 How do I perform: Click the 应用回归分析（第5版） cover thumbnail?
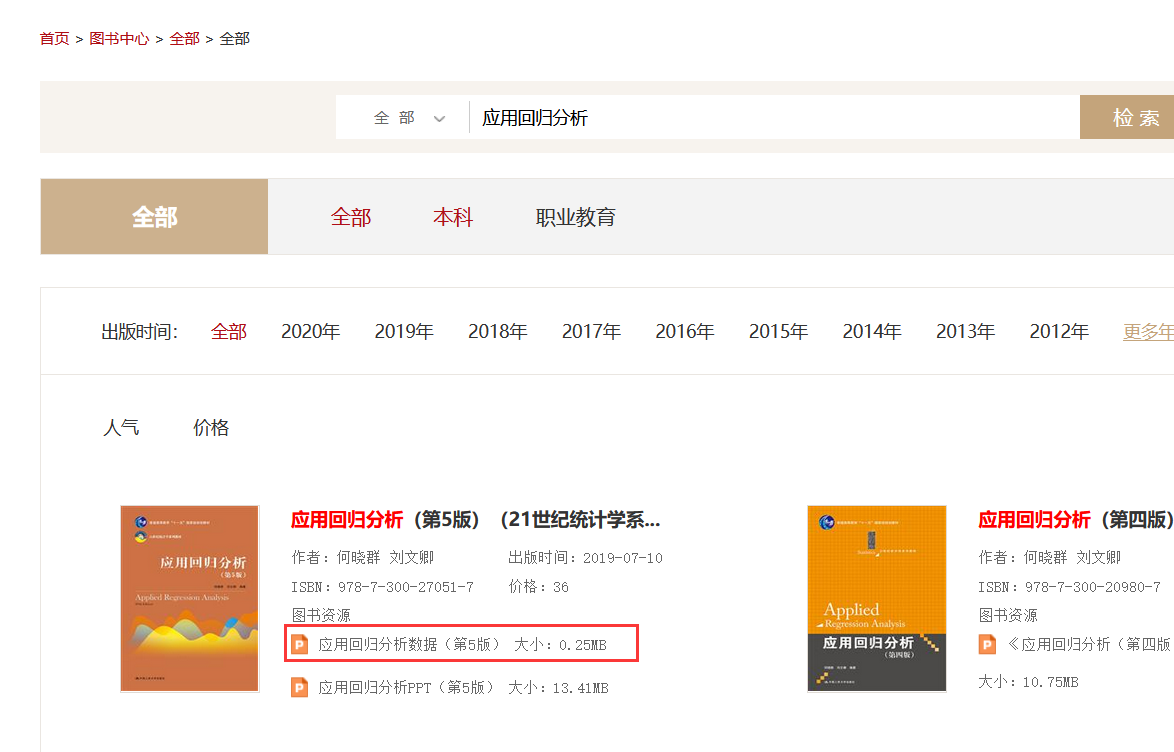pos(189,598)
